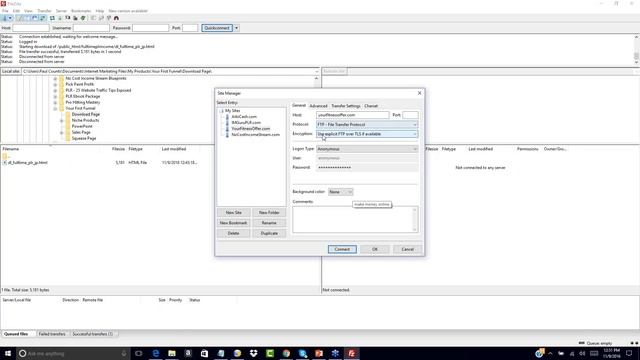Click the disconnect from server icon
Screen dimensions: 640x360
tap(75, 18)
